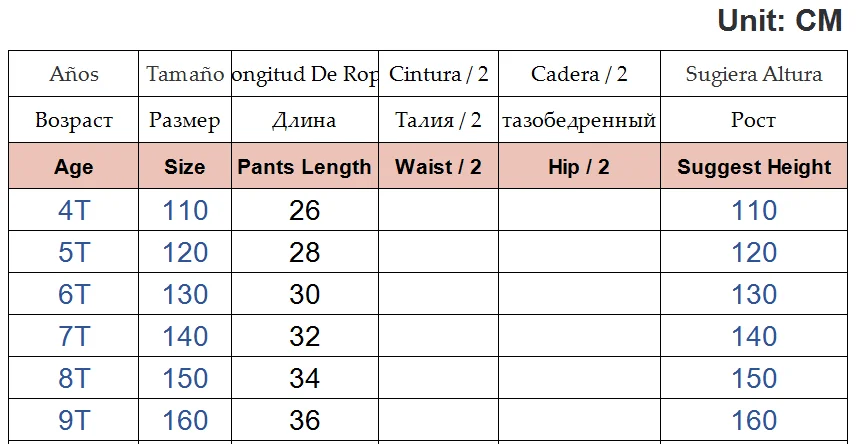Viewport: 856px width, 444px height.
Task: Select the Рост header cell
Action: [x=754, y=121]
